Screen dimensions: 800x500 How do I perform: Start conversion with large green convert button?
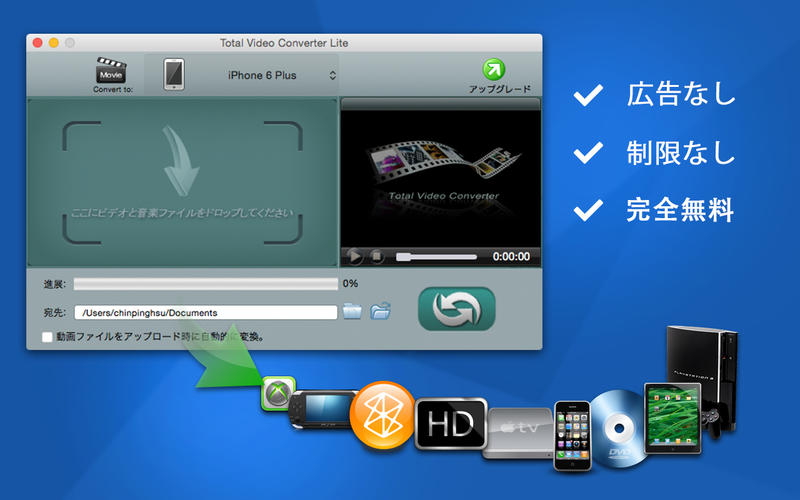[457, 309]
